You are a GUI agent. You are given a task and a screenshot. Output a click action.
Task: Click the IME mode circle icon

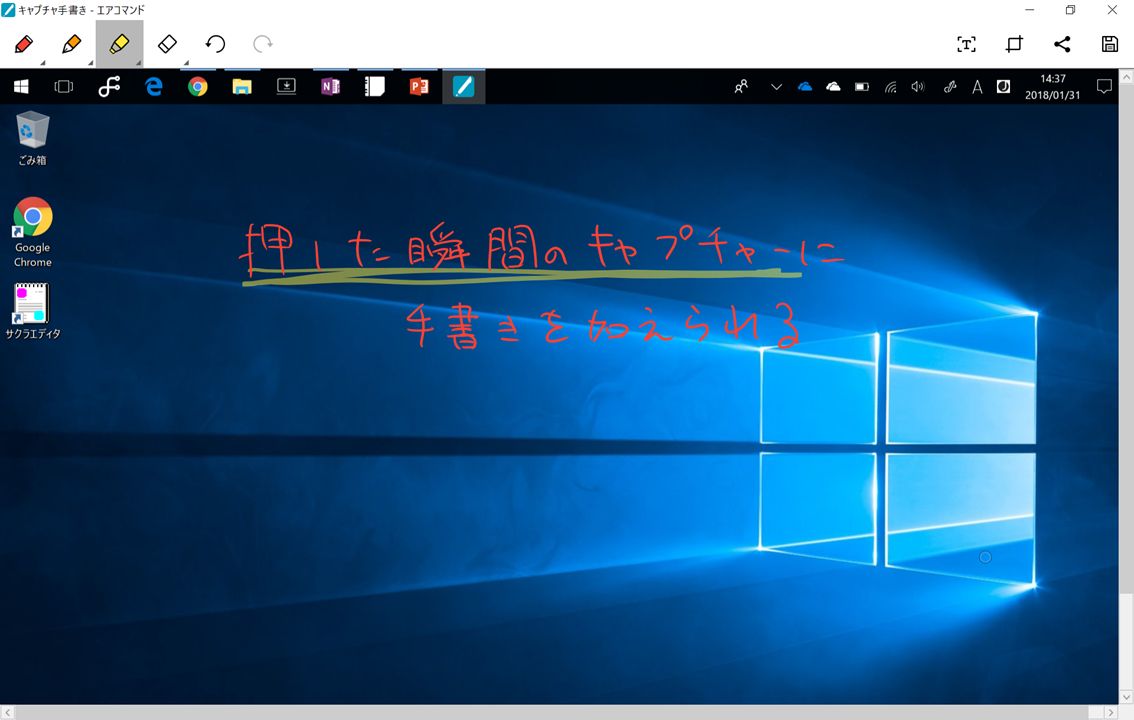point(1003,87)
